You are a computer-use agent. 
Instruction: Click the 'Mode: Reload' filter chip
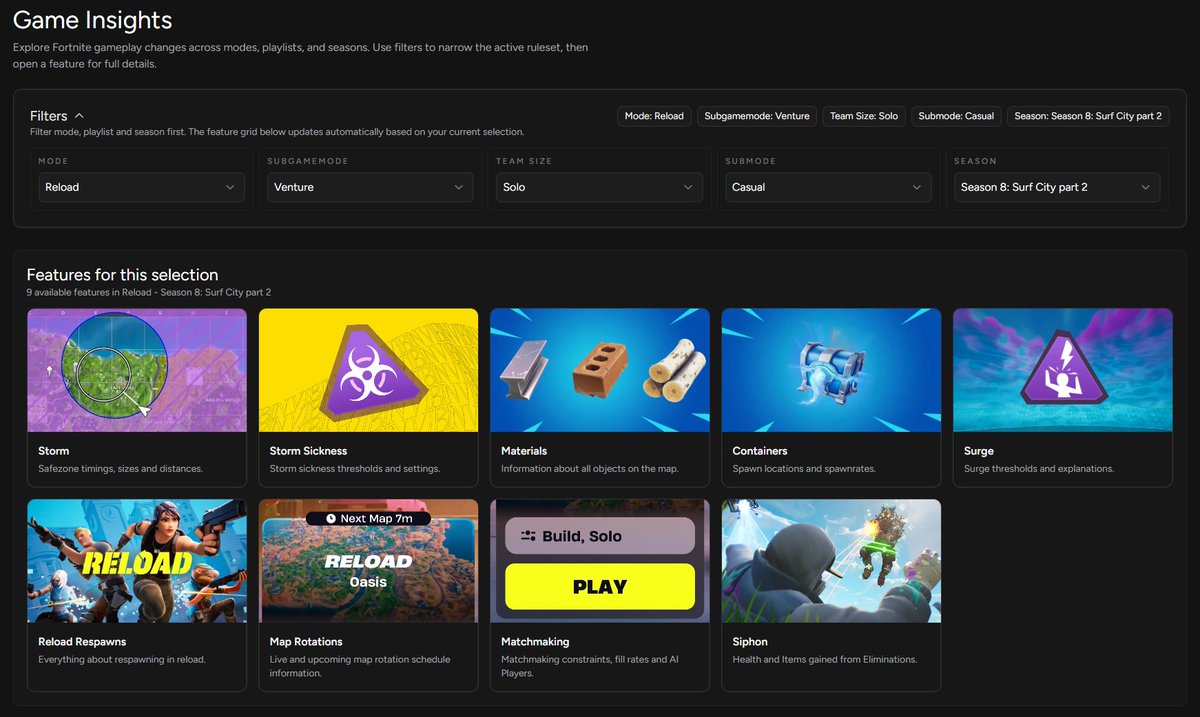[654, 116]
